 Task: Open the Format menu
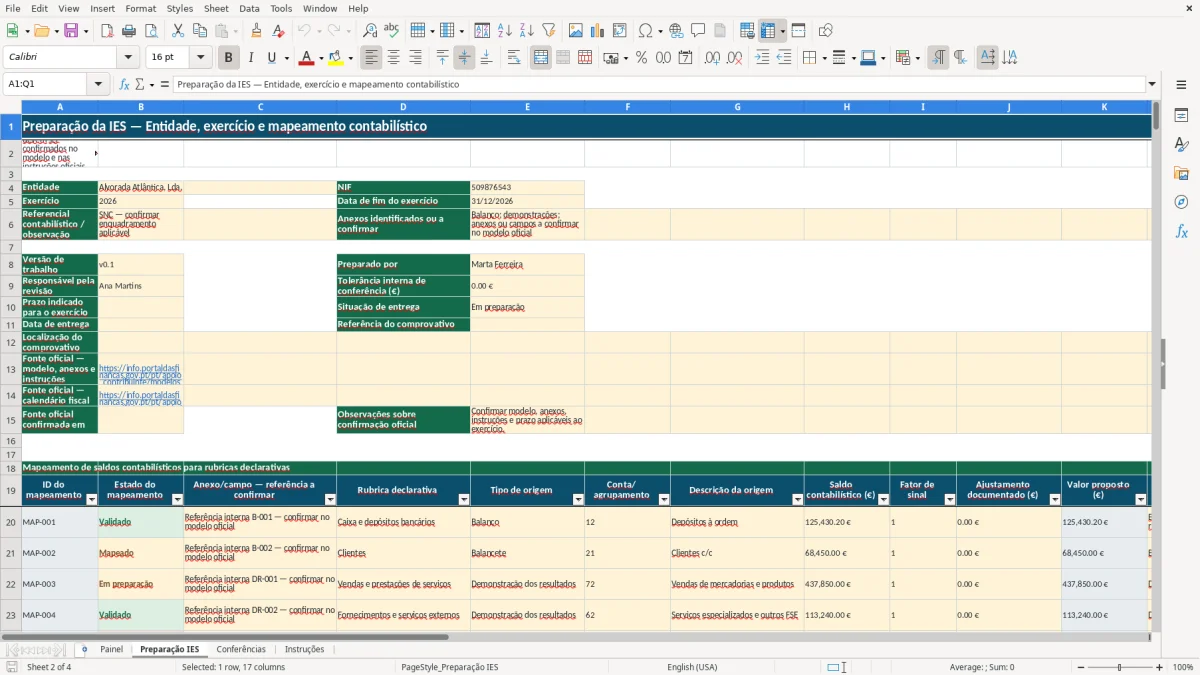(x=140, y=8)
